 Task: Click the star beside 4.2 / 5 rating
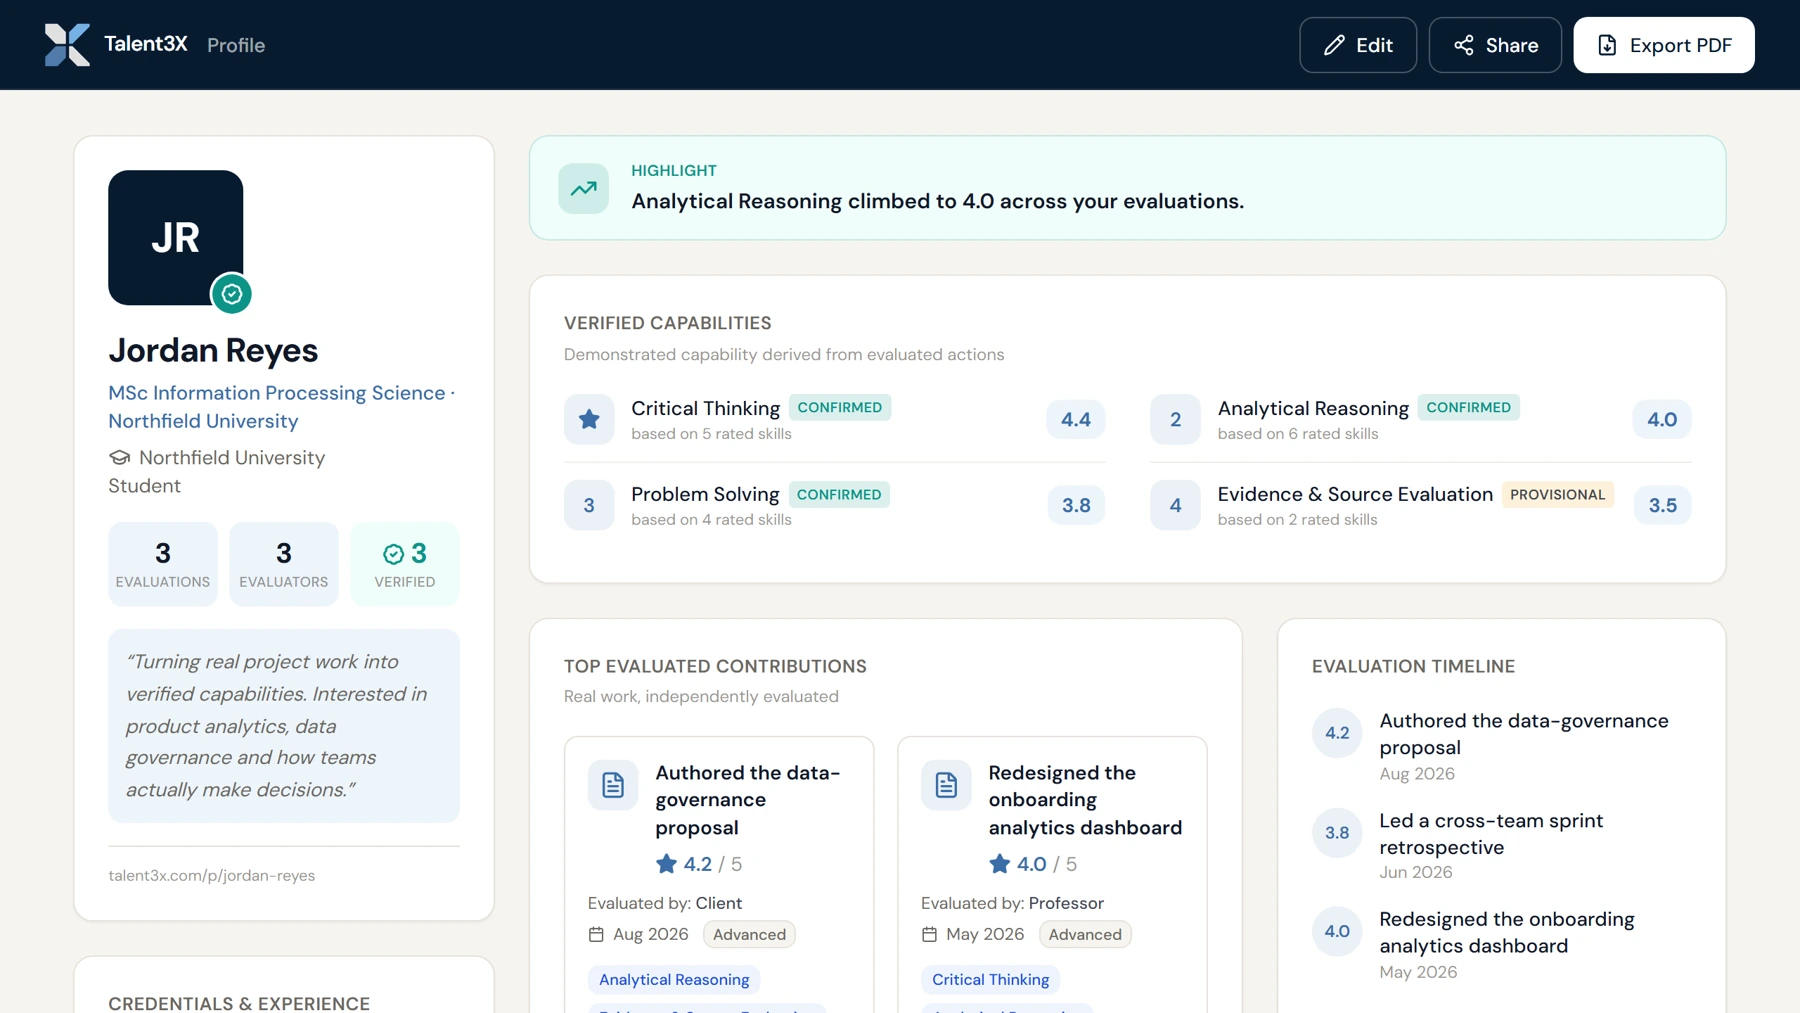[666, 864]
